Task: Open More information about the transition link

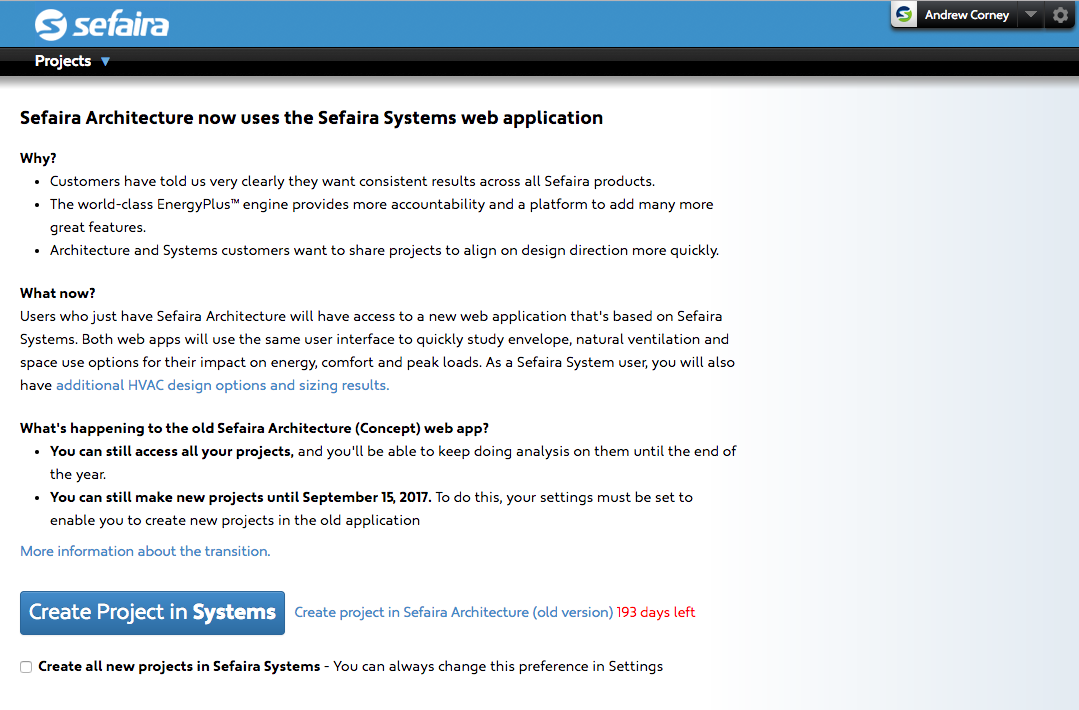Action: click(x=145, y=551)
